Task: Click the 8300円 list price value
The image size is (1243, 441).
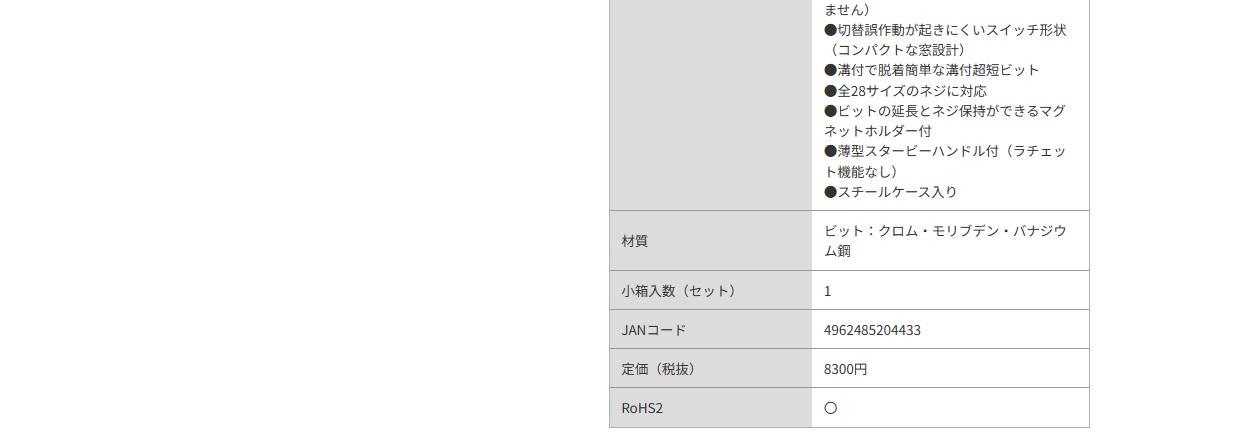Action: coord(845,369)
